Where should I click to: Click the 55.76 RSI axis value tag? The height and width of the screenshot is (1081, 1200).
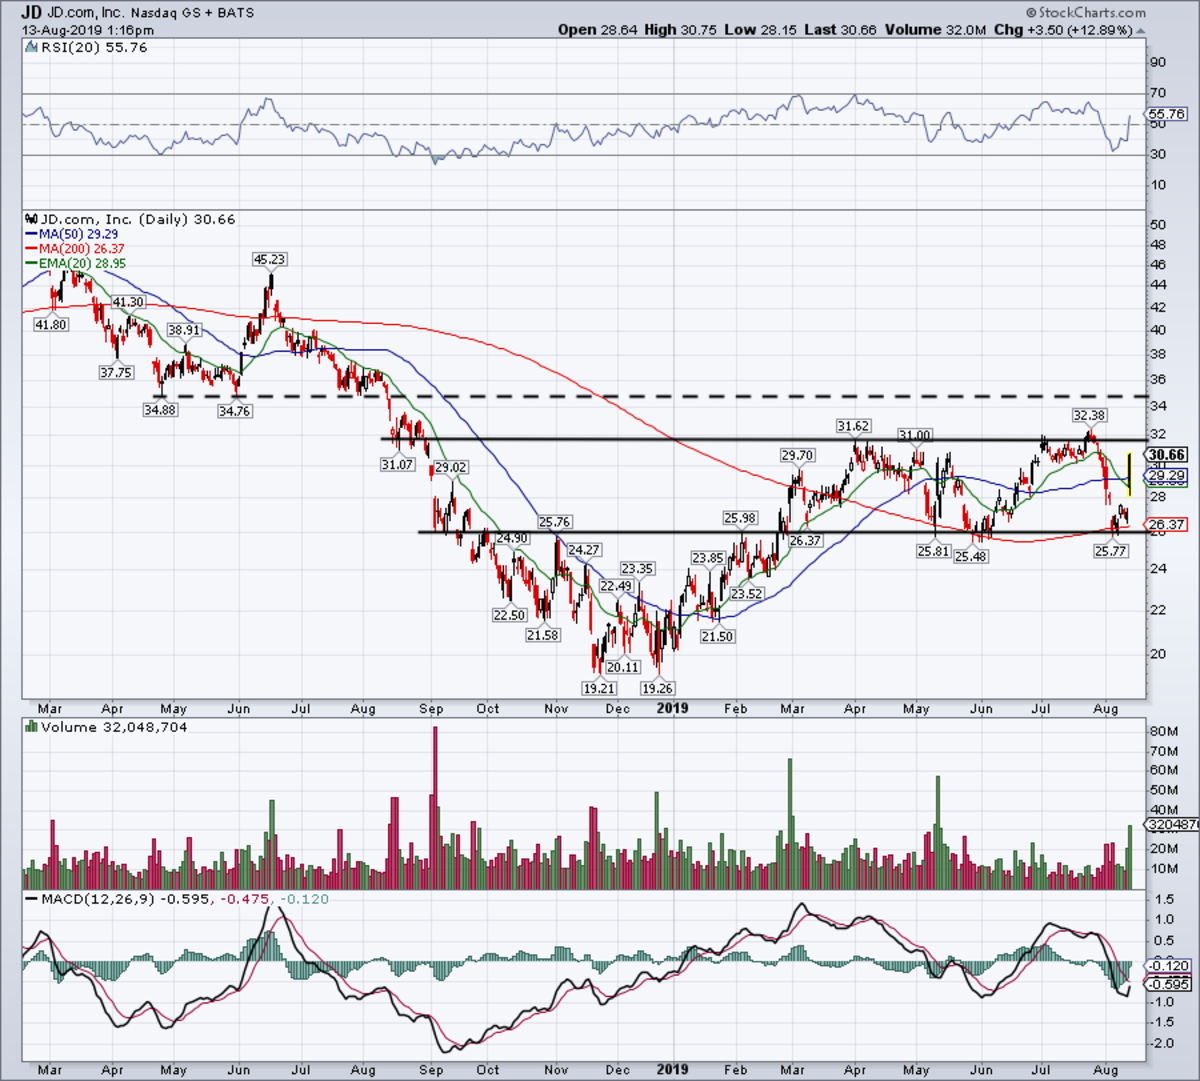(x=1168, y=115)
